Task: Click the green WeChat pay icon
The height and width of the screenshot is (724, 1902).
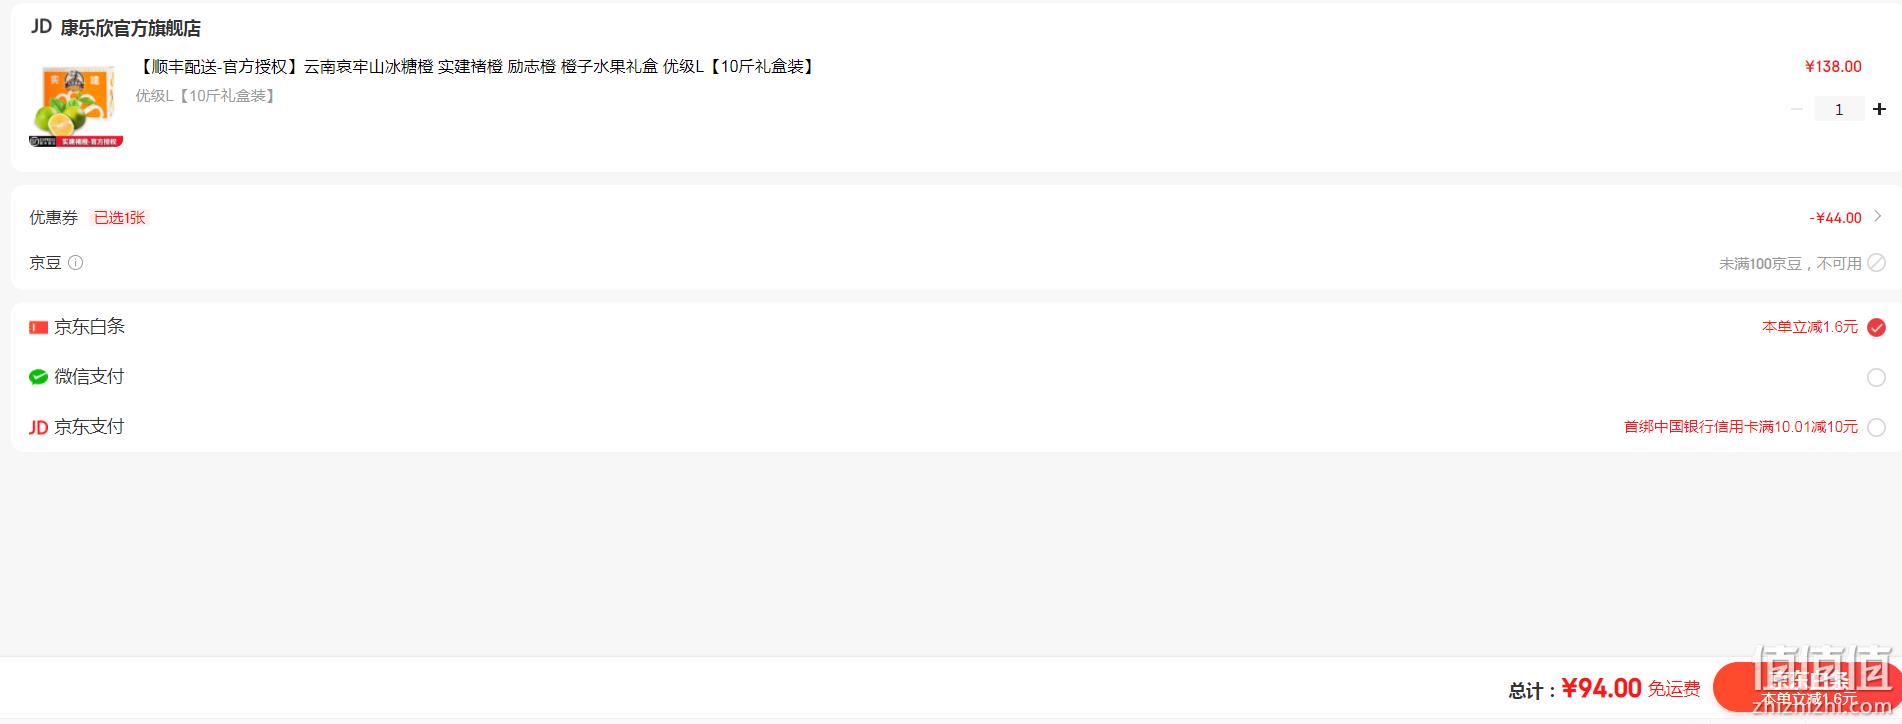Action: click(x=39, y=377)
